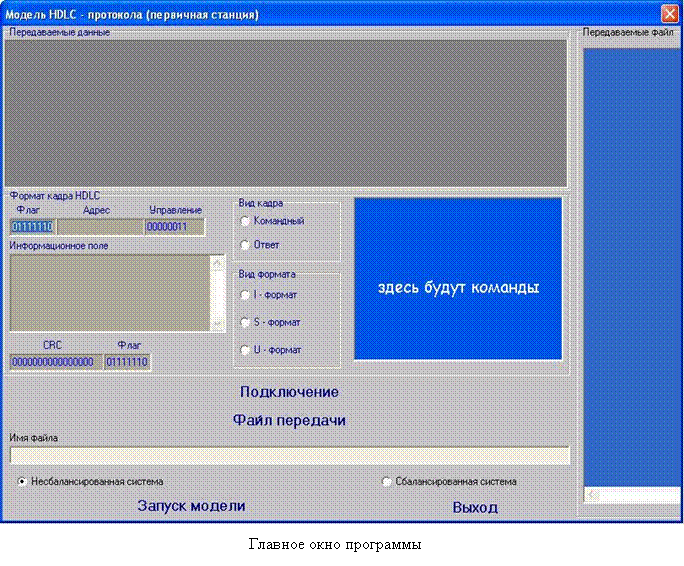Image resolution: width=684 pixels, height=566 pixels.
Task: Click the Имя файла input field
Action: point(289,456)
